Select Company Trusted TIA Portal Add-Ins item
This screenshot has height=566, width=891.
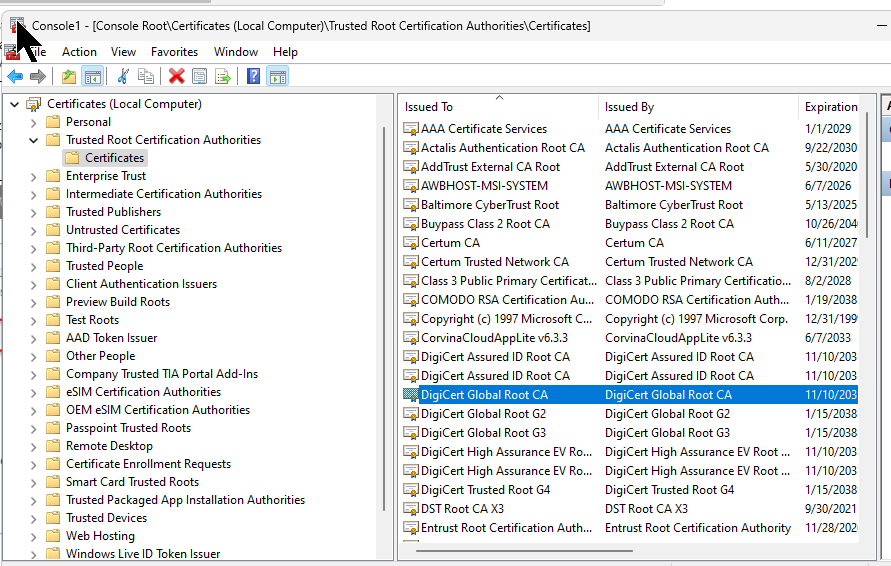pos(162,374)
